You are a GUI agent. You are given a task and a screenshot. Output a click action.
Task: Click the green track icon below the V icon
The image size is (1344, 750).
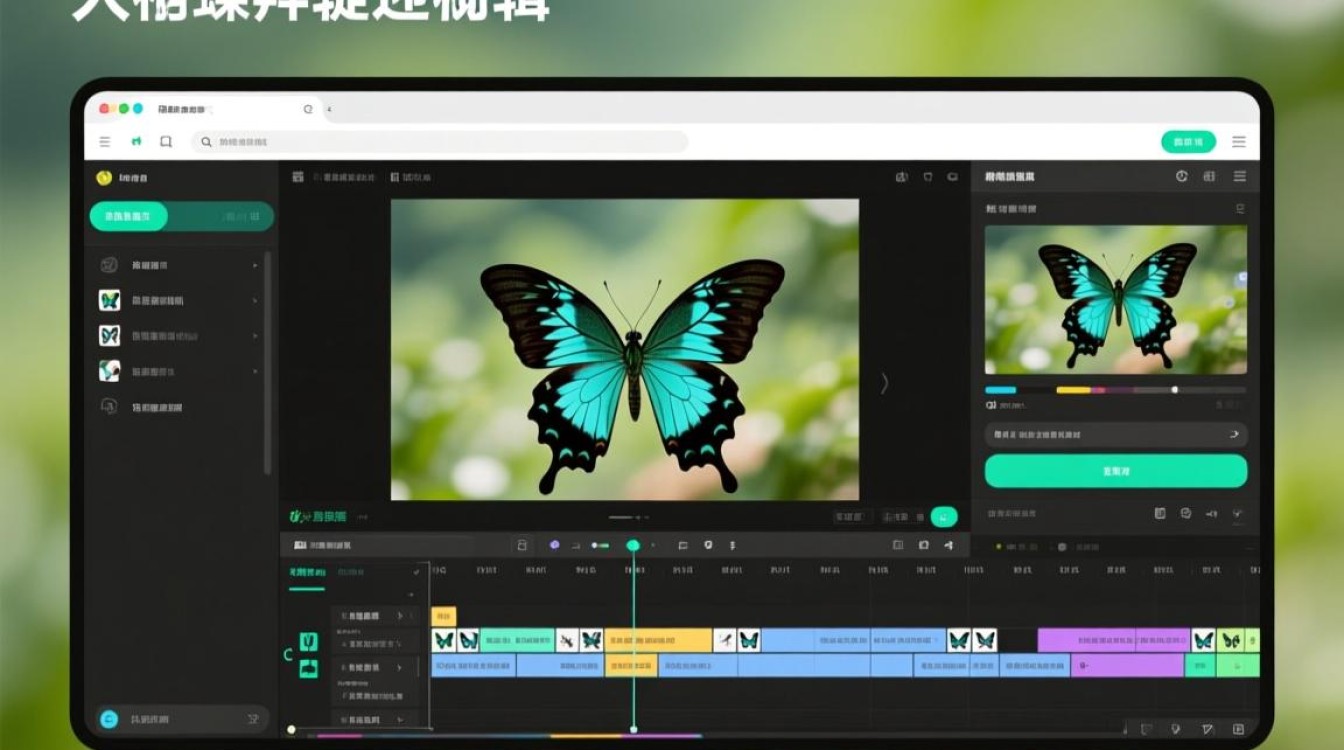(x=309, y=669)
